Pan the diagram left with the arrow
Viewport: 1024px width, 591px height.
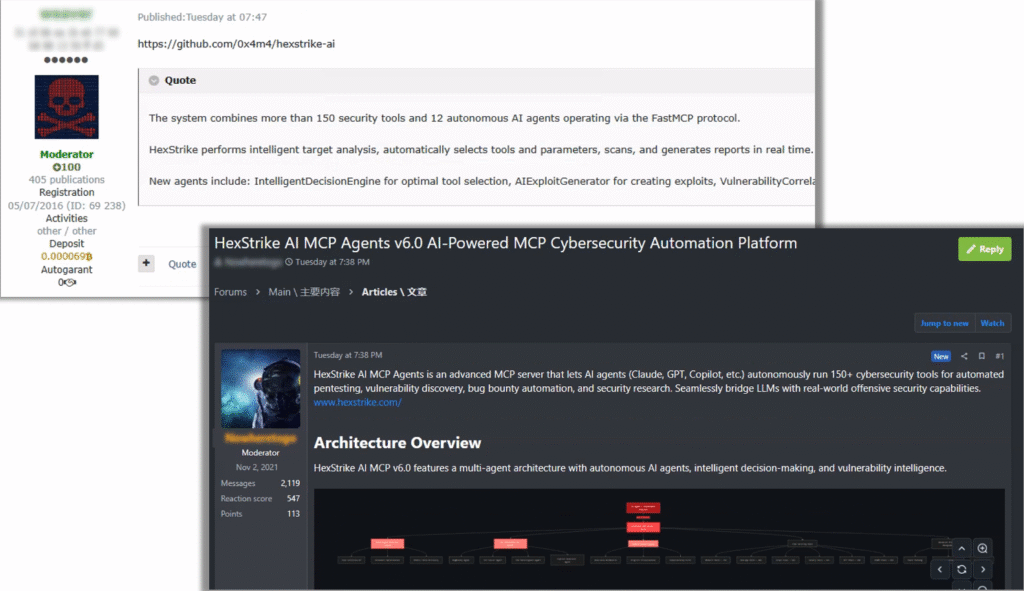[940, 569]
